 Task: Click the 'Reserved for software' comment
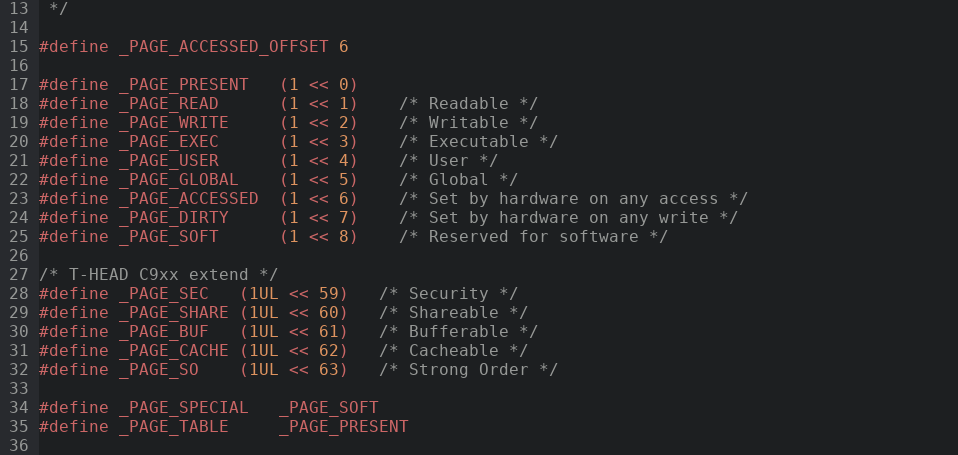(533, 236)
